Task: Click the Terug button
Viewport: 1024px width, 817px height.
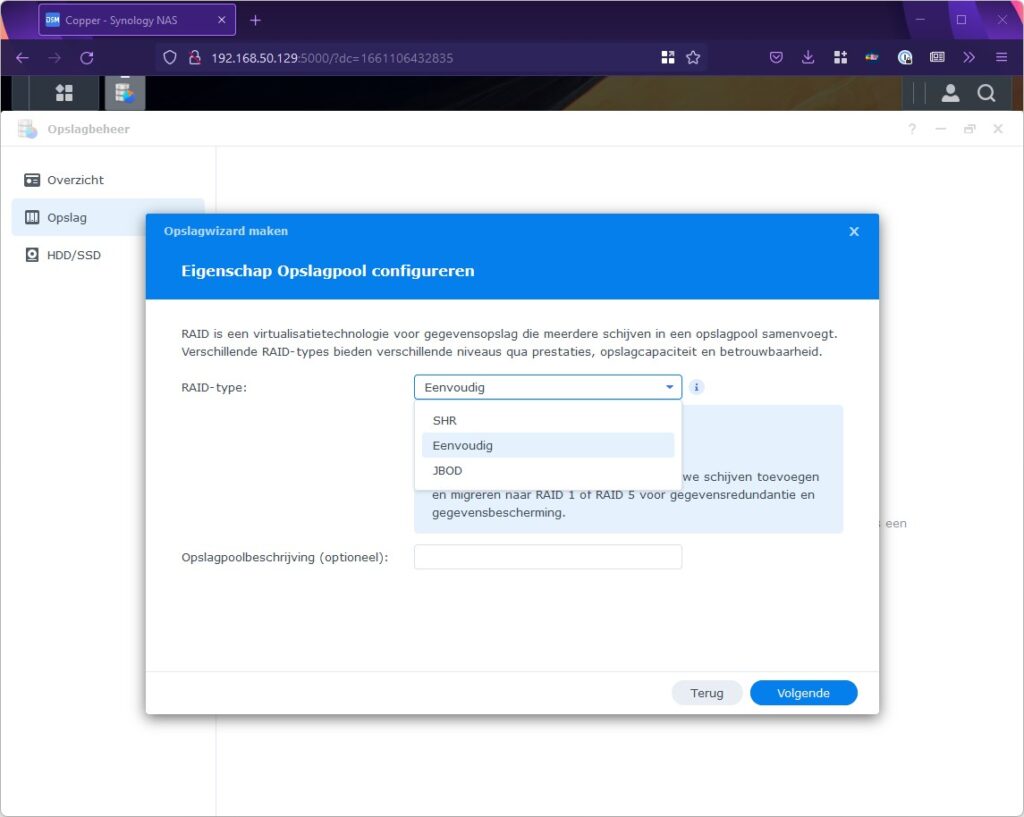Action: tap(707, 693)
